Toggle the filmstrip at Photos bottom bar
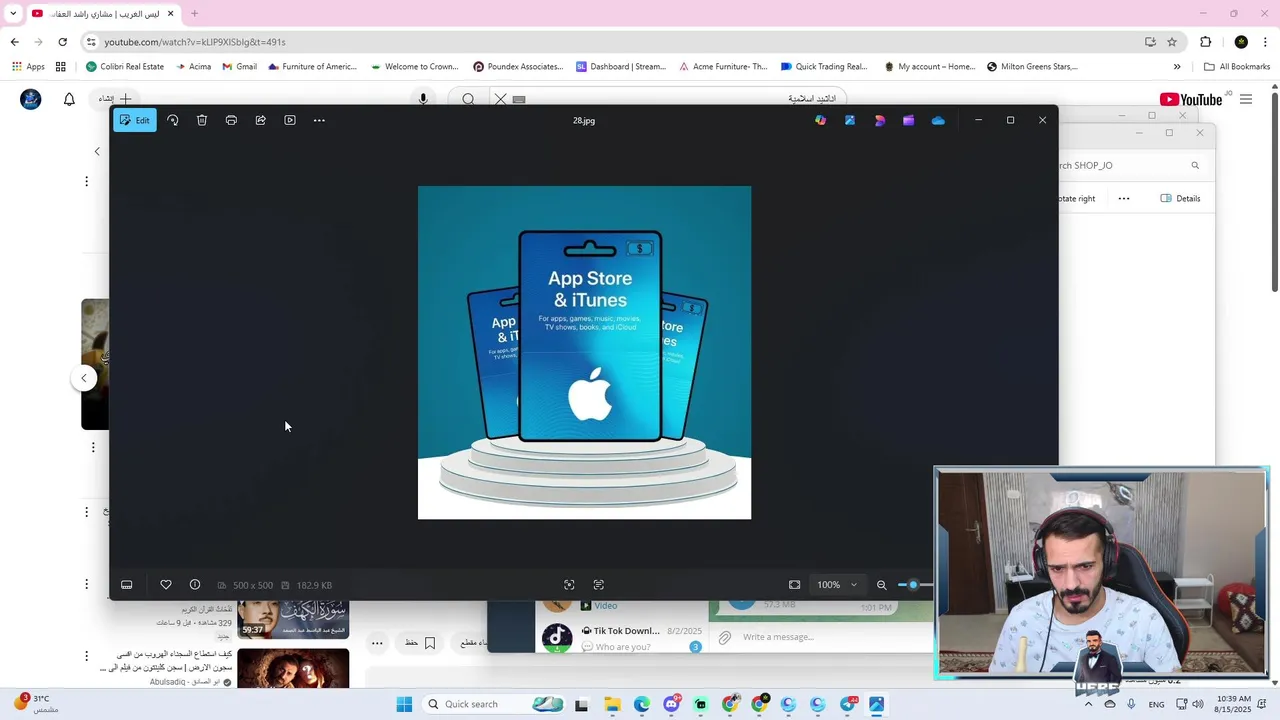This screenshot has height=720, width=1280. pos(127,585)
